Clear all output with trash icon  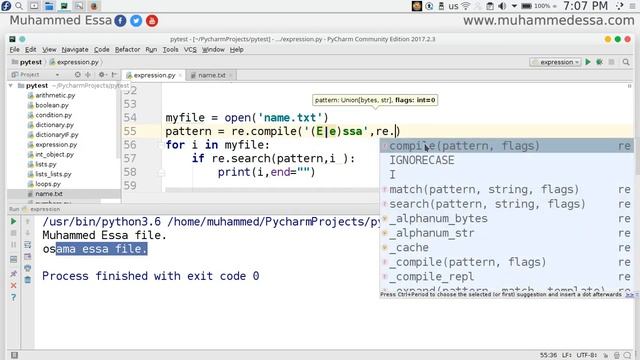click(x=27, y=280)
